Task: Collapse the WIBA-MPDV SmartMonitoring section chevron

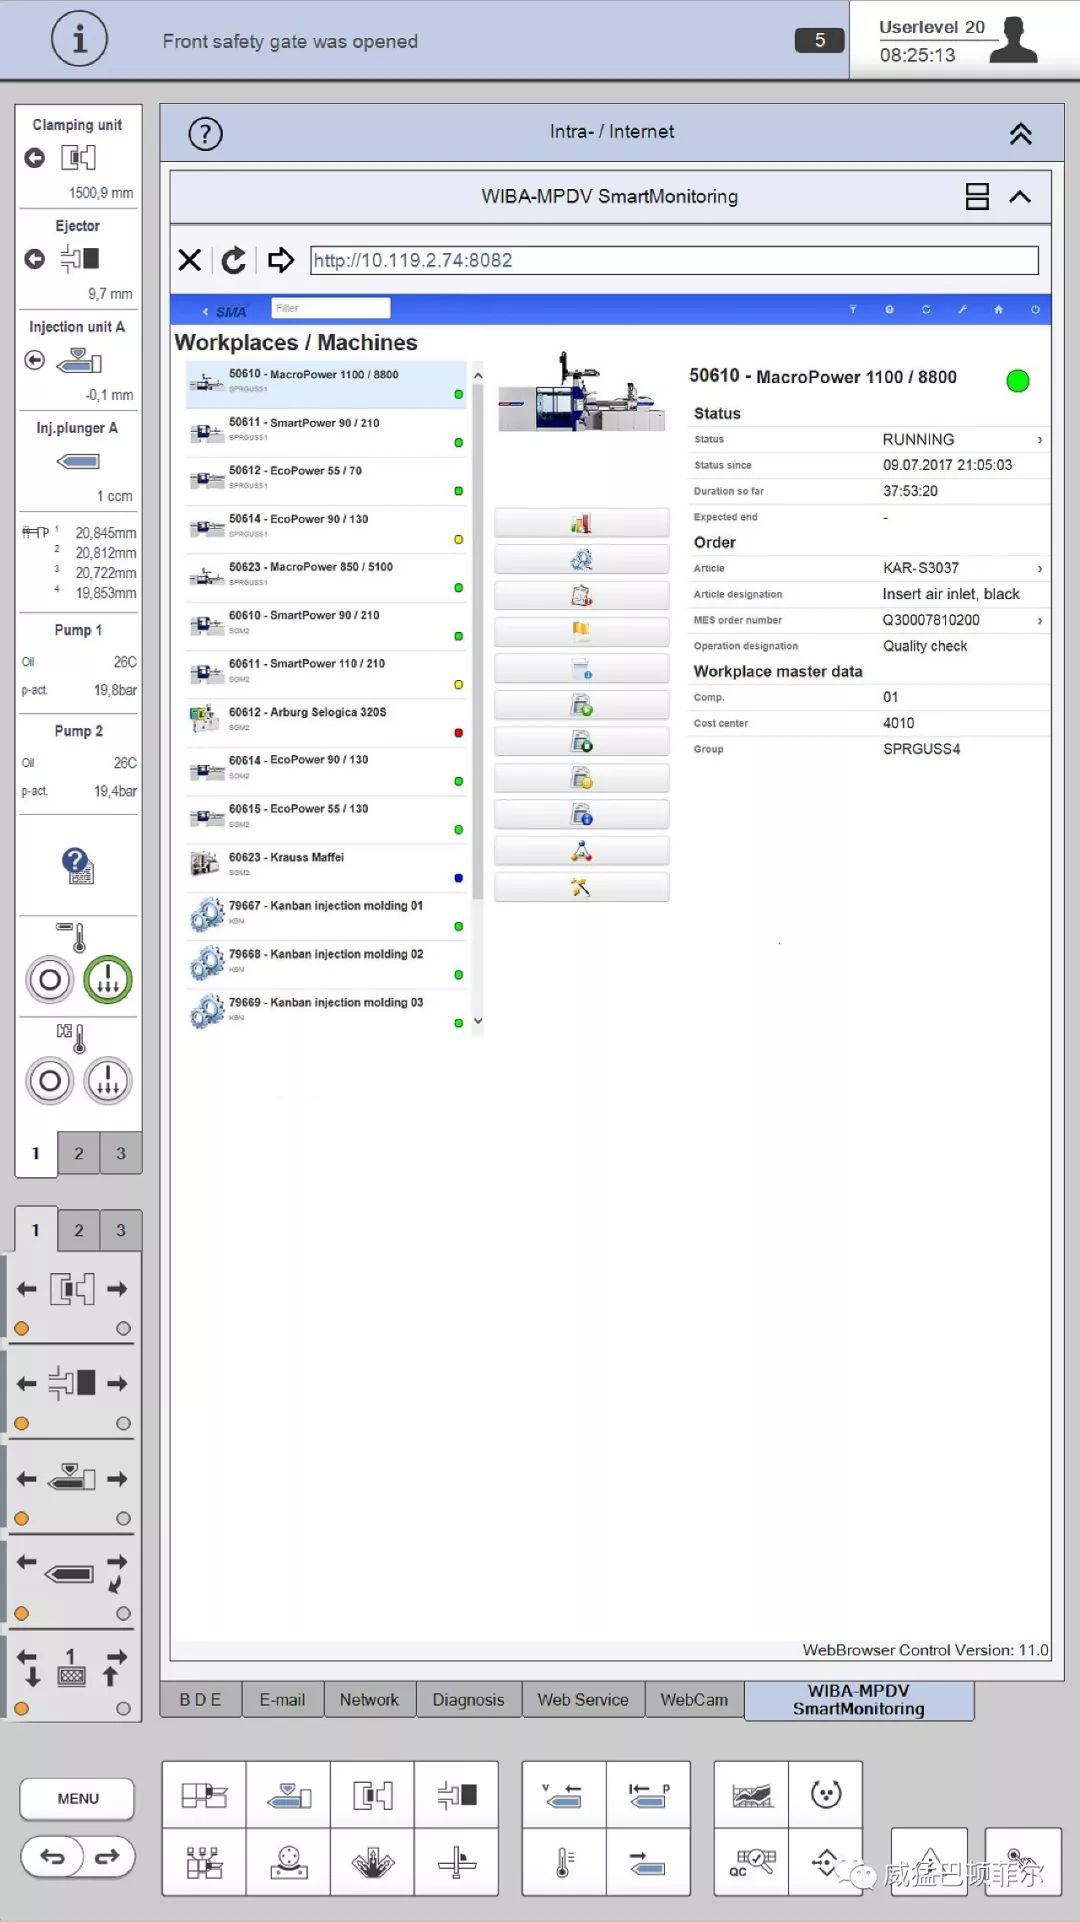Action: (1020, 197)
